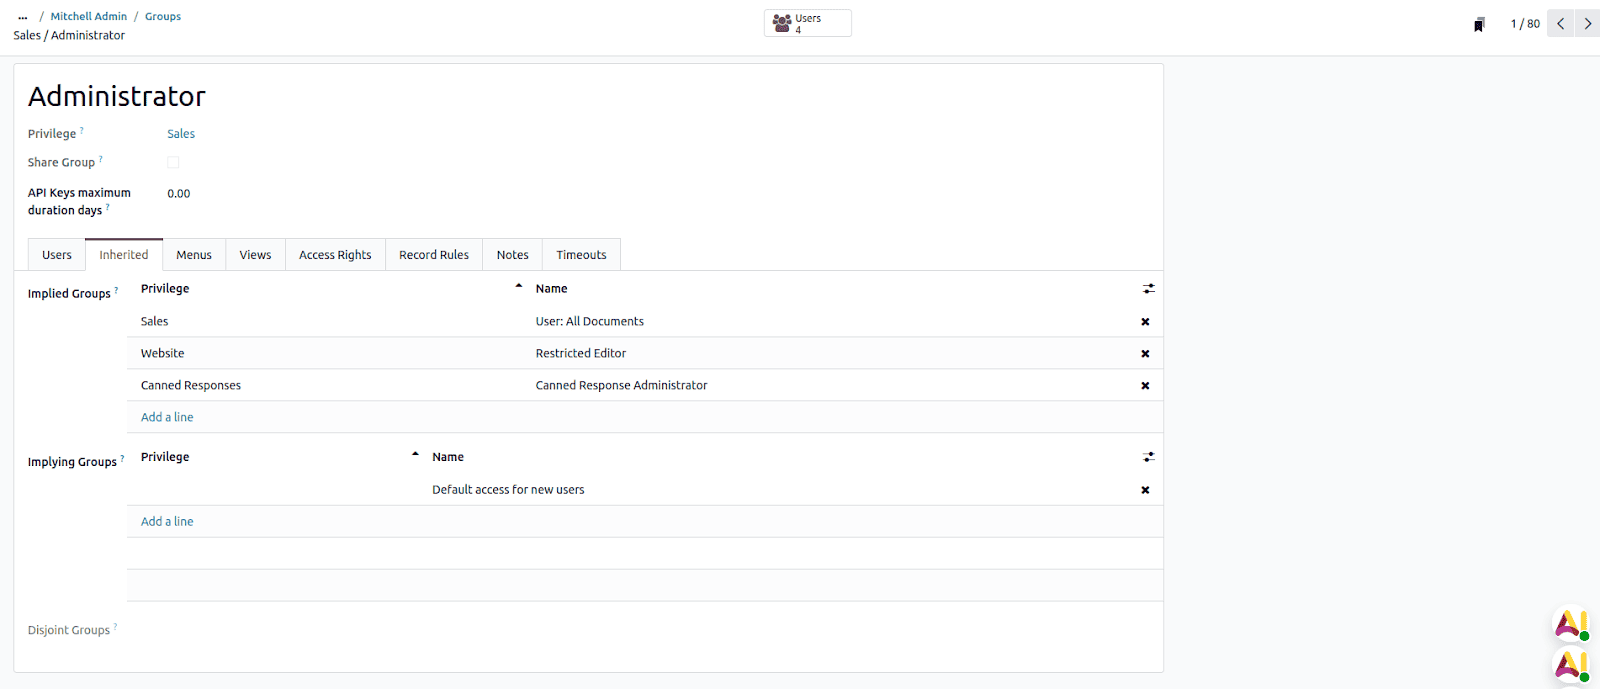The width and height of the screenshot is (1600, 689).
Task: Open Implying Groups column settings icon
Action: coord(1148,457)
